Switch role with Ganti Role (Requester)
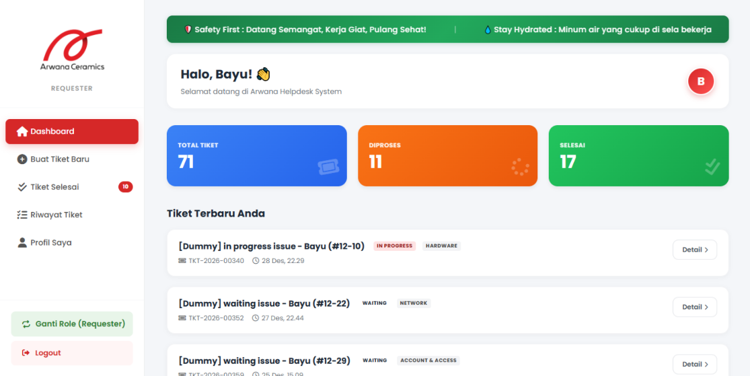750x376 pixels. pos(72,324)
